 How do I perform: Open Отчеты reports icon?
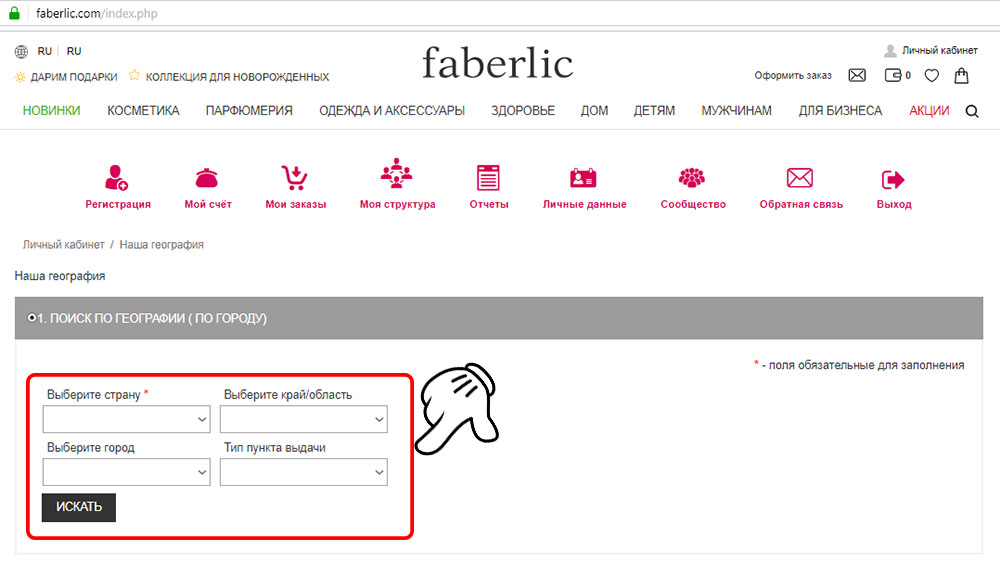pos(489,177)
